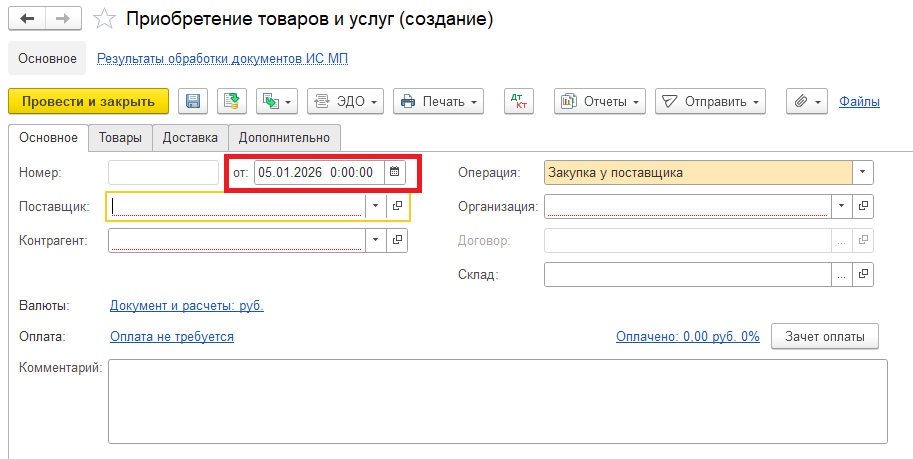This screenshot has width=913, height=459.
Task: Click the forward navigation arrow
Action: pos(63,19)
